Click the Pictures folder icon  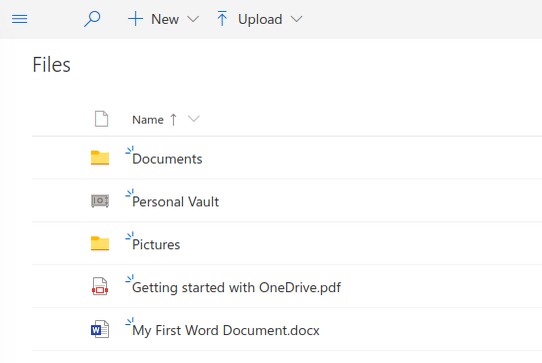[x=100, y=243]
